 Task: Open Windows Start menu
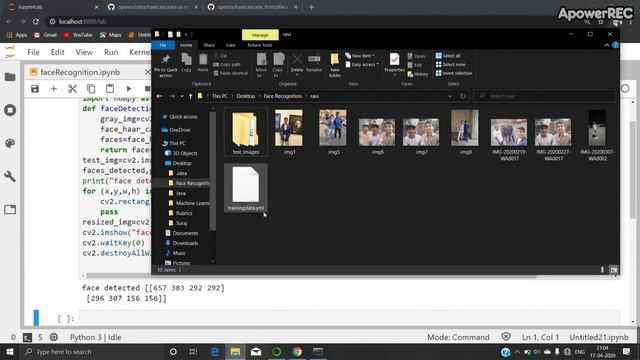[10, 352]
